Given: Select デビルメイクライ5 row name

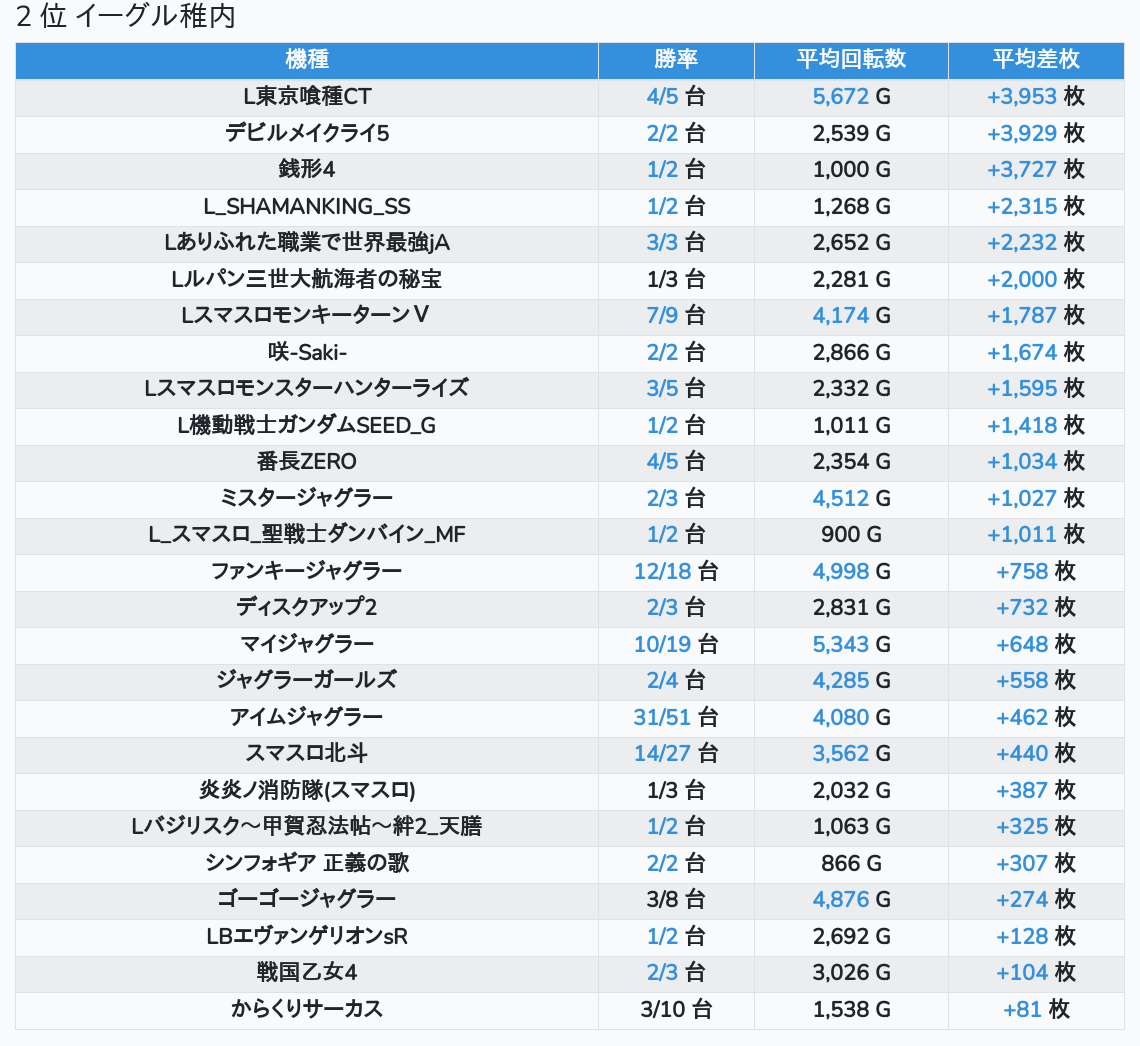Looking at the screenshot, I should pos(307,133).
